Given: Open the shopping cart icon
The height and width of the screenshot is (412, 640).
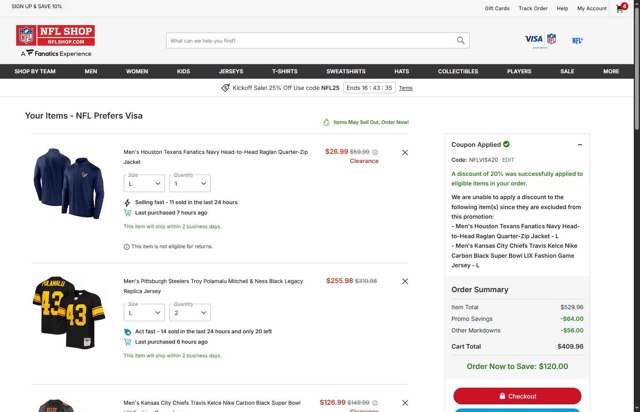Looking at the screenshot, I should 622,8.
